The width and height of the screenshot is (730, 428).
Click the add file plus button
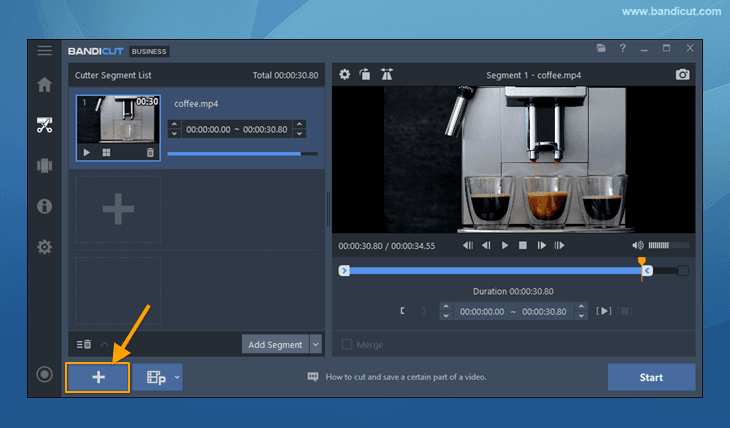pos(98,377)
